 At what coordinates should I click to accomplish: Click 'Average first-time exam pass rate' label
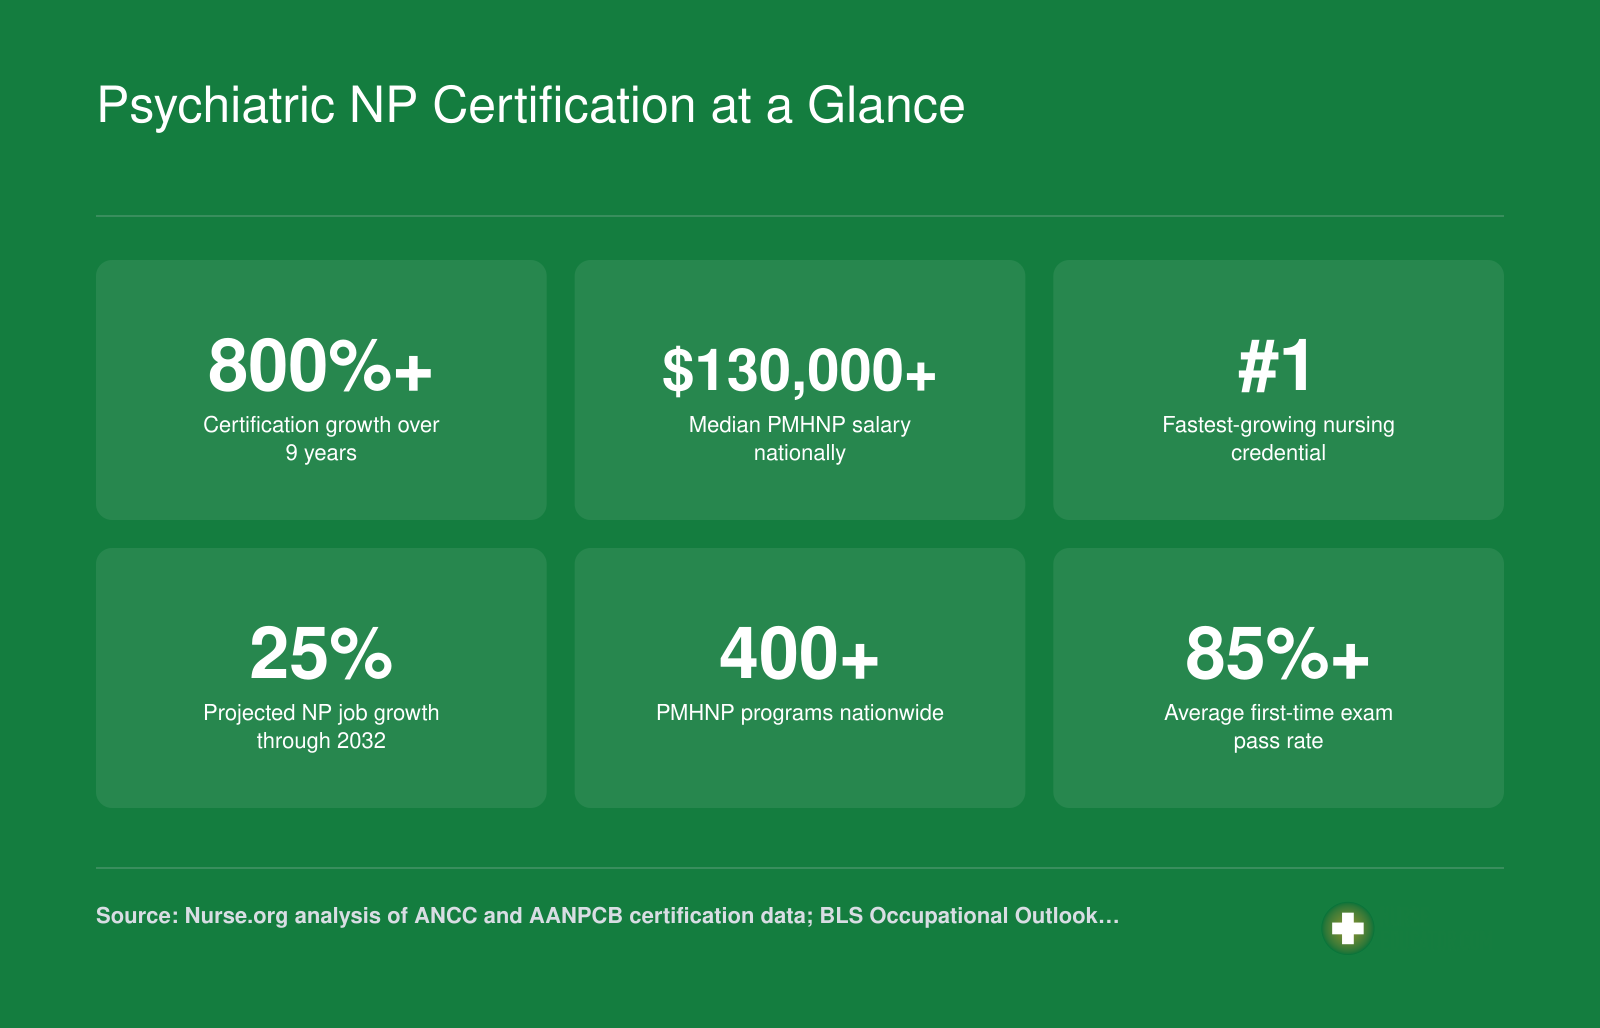click(x=1278, y=727)
